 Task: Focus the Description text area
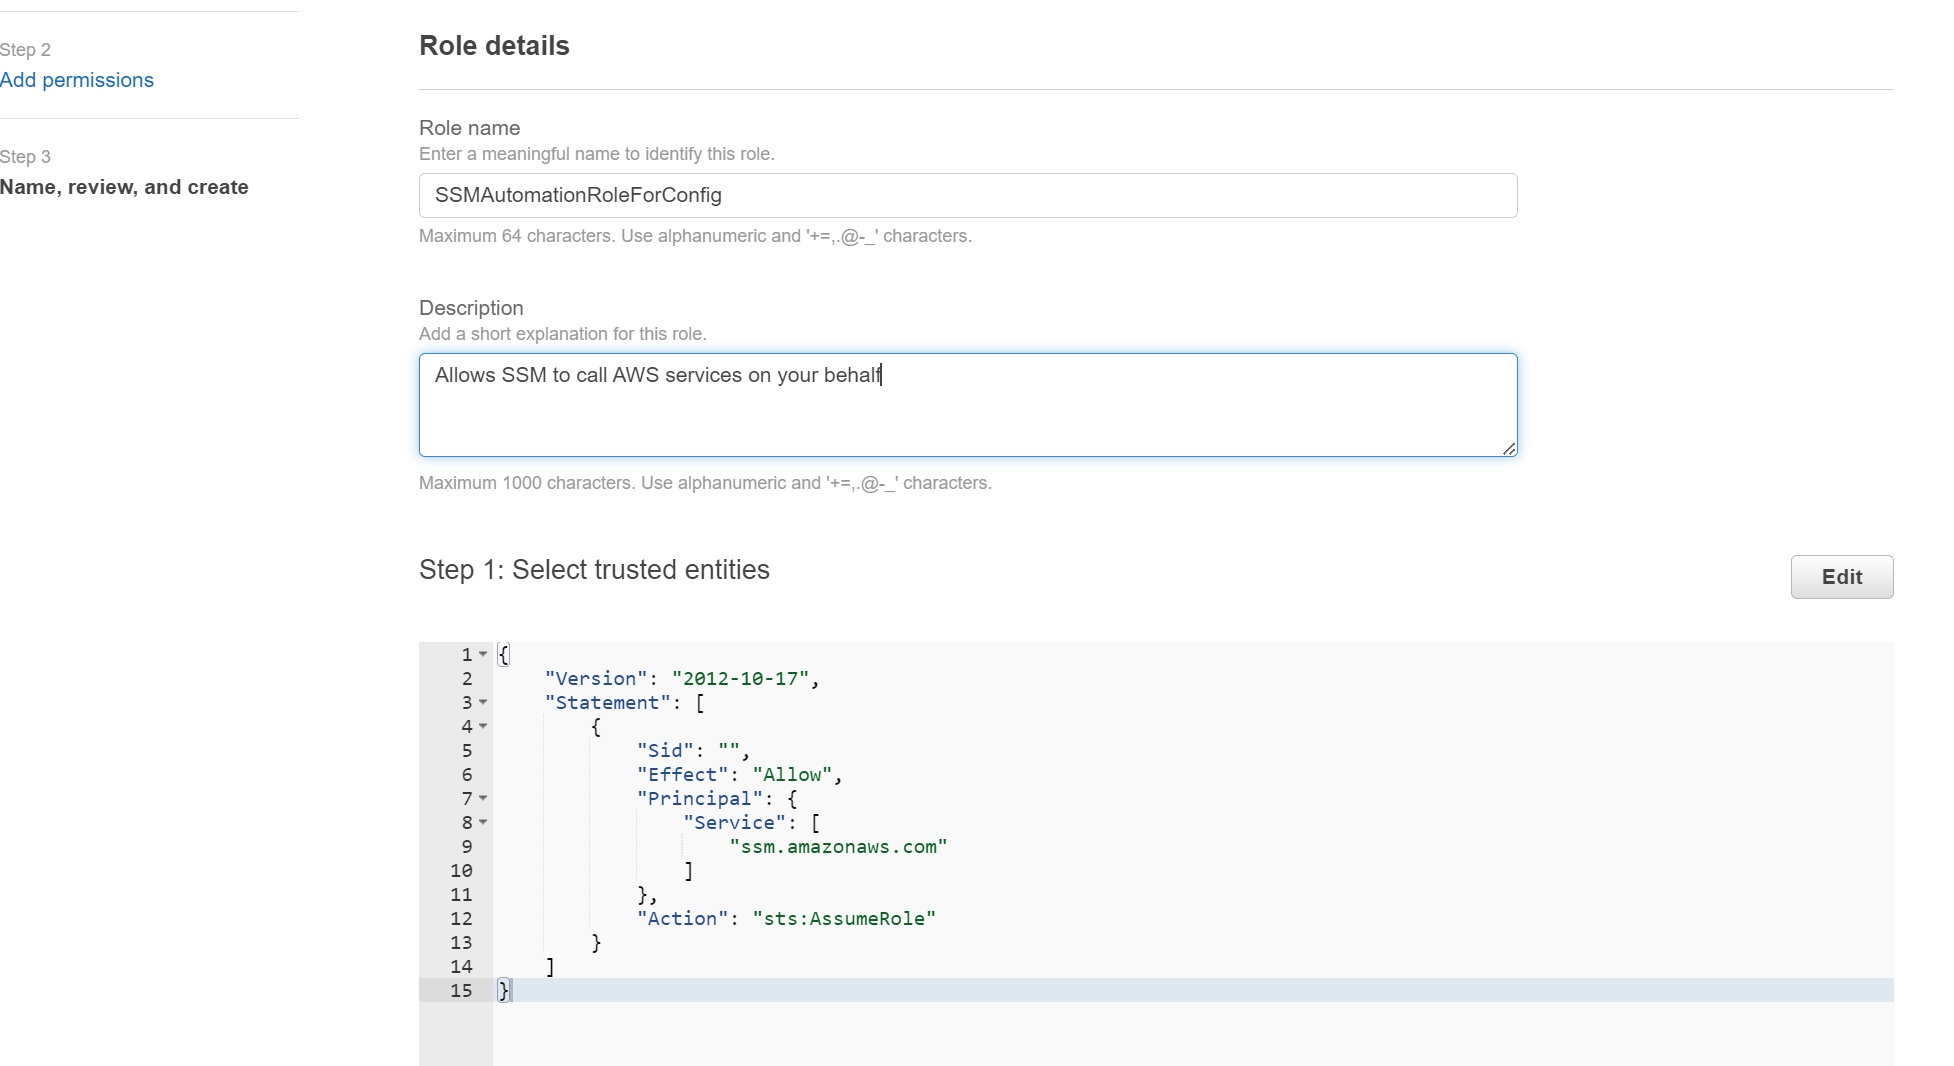click(x=967, y=405)
